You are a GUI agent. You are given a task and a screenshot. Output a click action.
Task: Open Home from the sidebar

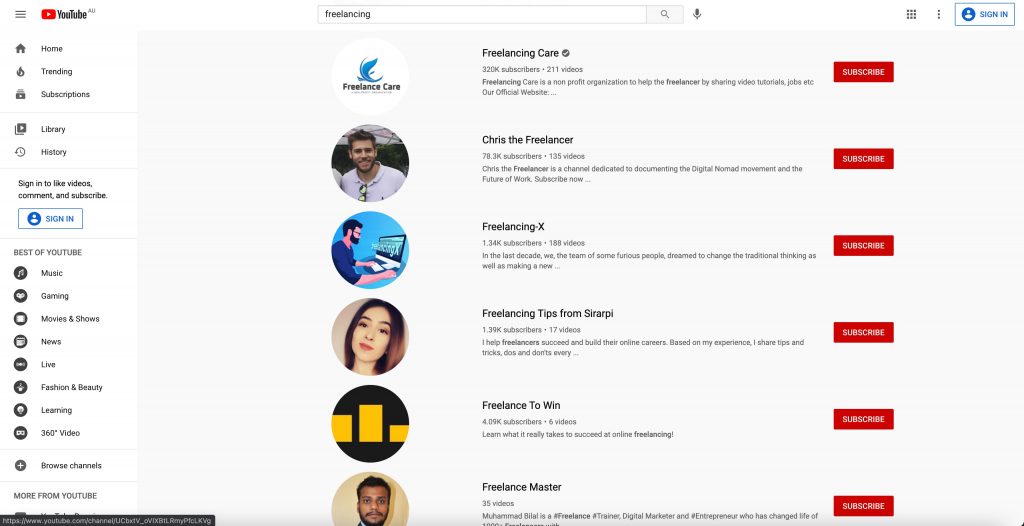69,48
